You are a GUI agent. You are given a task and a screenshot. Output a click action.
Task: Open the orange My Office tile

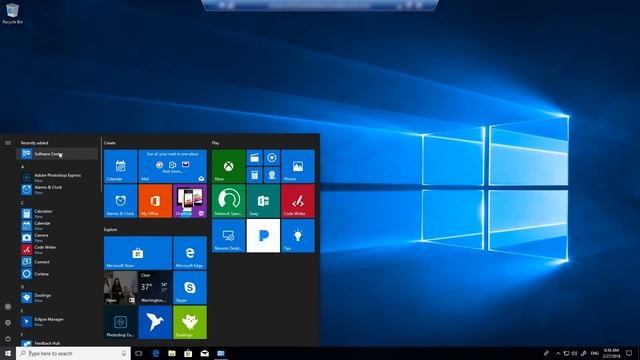[x=155, y=201]
